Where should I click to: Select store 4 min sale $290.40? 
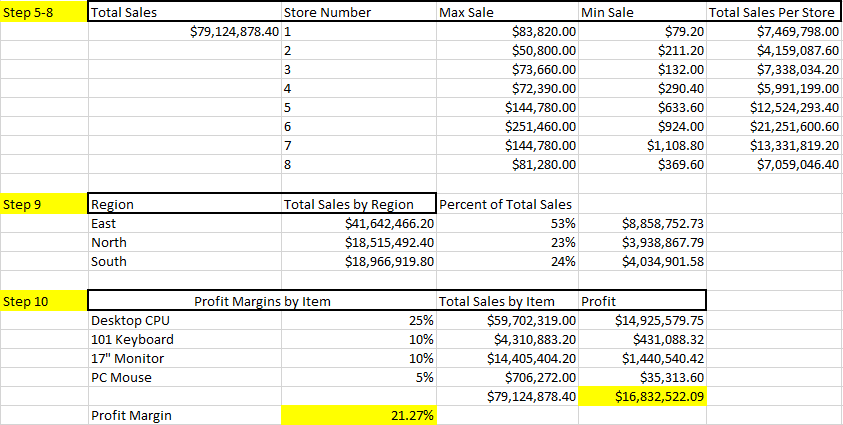pyautogui.click(x=642, y=88)
